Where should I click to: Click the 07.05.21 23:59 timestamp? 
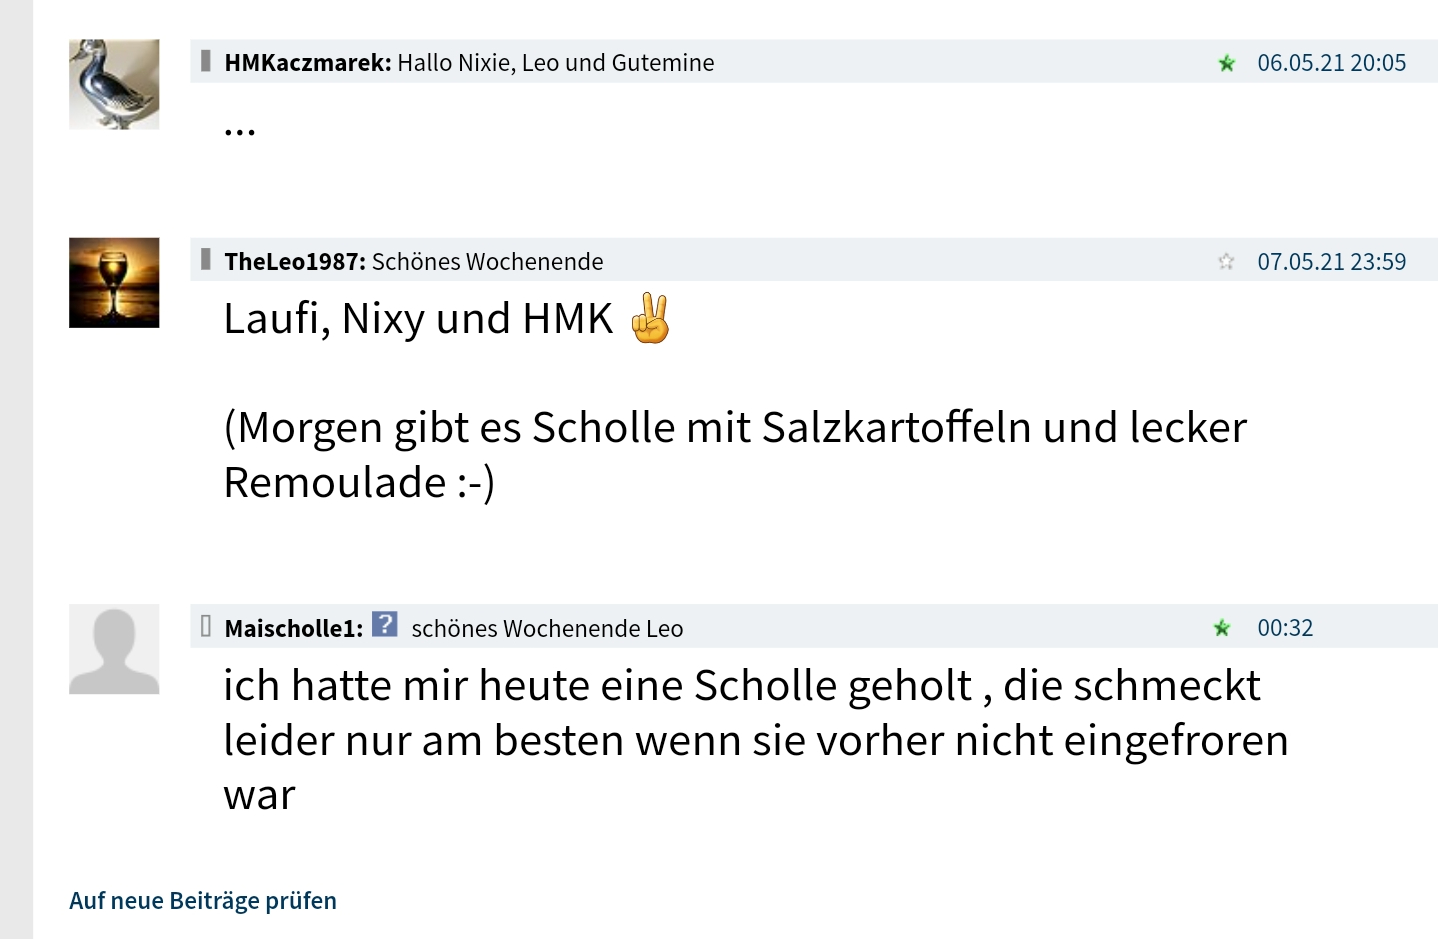[x=1331, y=262]
